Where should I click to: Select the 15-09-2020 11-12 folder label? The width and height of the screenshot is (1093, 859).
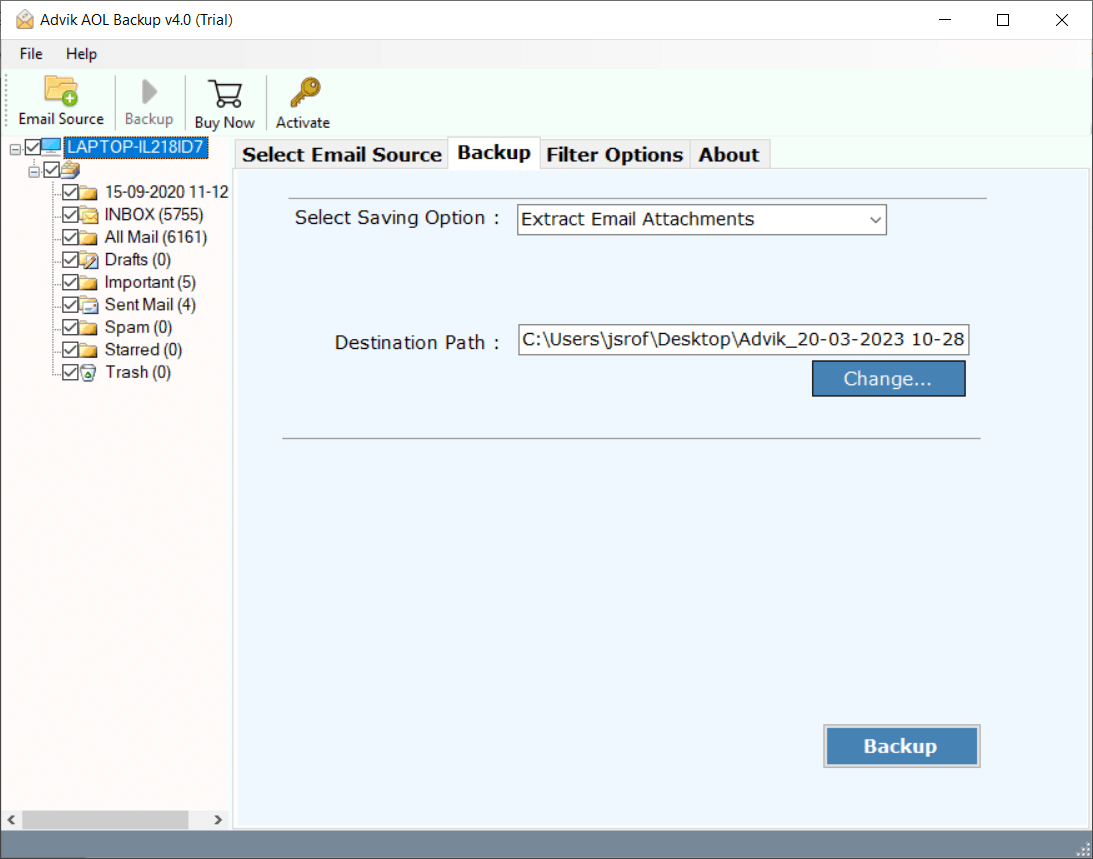pyautogui.click(x=167, y=192)
